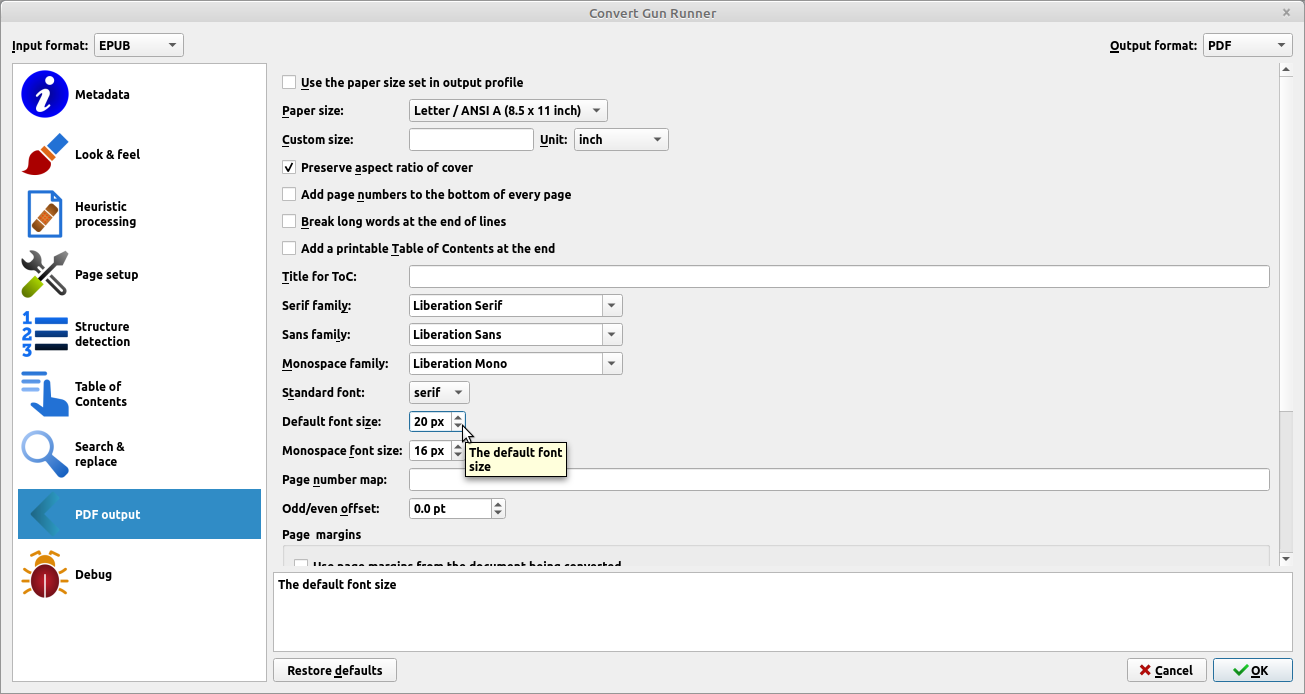The width and height of the screenshot is (1305, 694).
Task: Open the Input format dropdown
Action: click(x=139, y=46)
